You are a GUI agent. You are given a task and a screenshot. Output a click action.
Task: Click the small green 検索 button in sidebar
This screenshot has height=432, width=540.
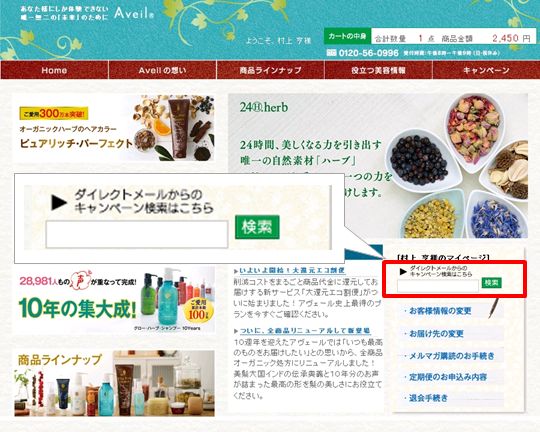point(491,283)
